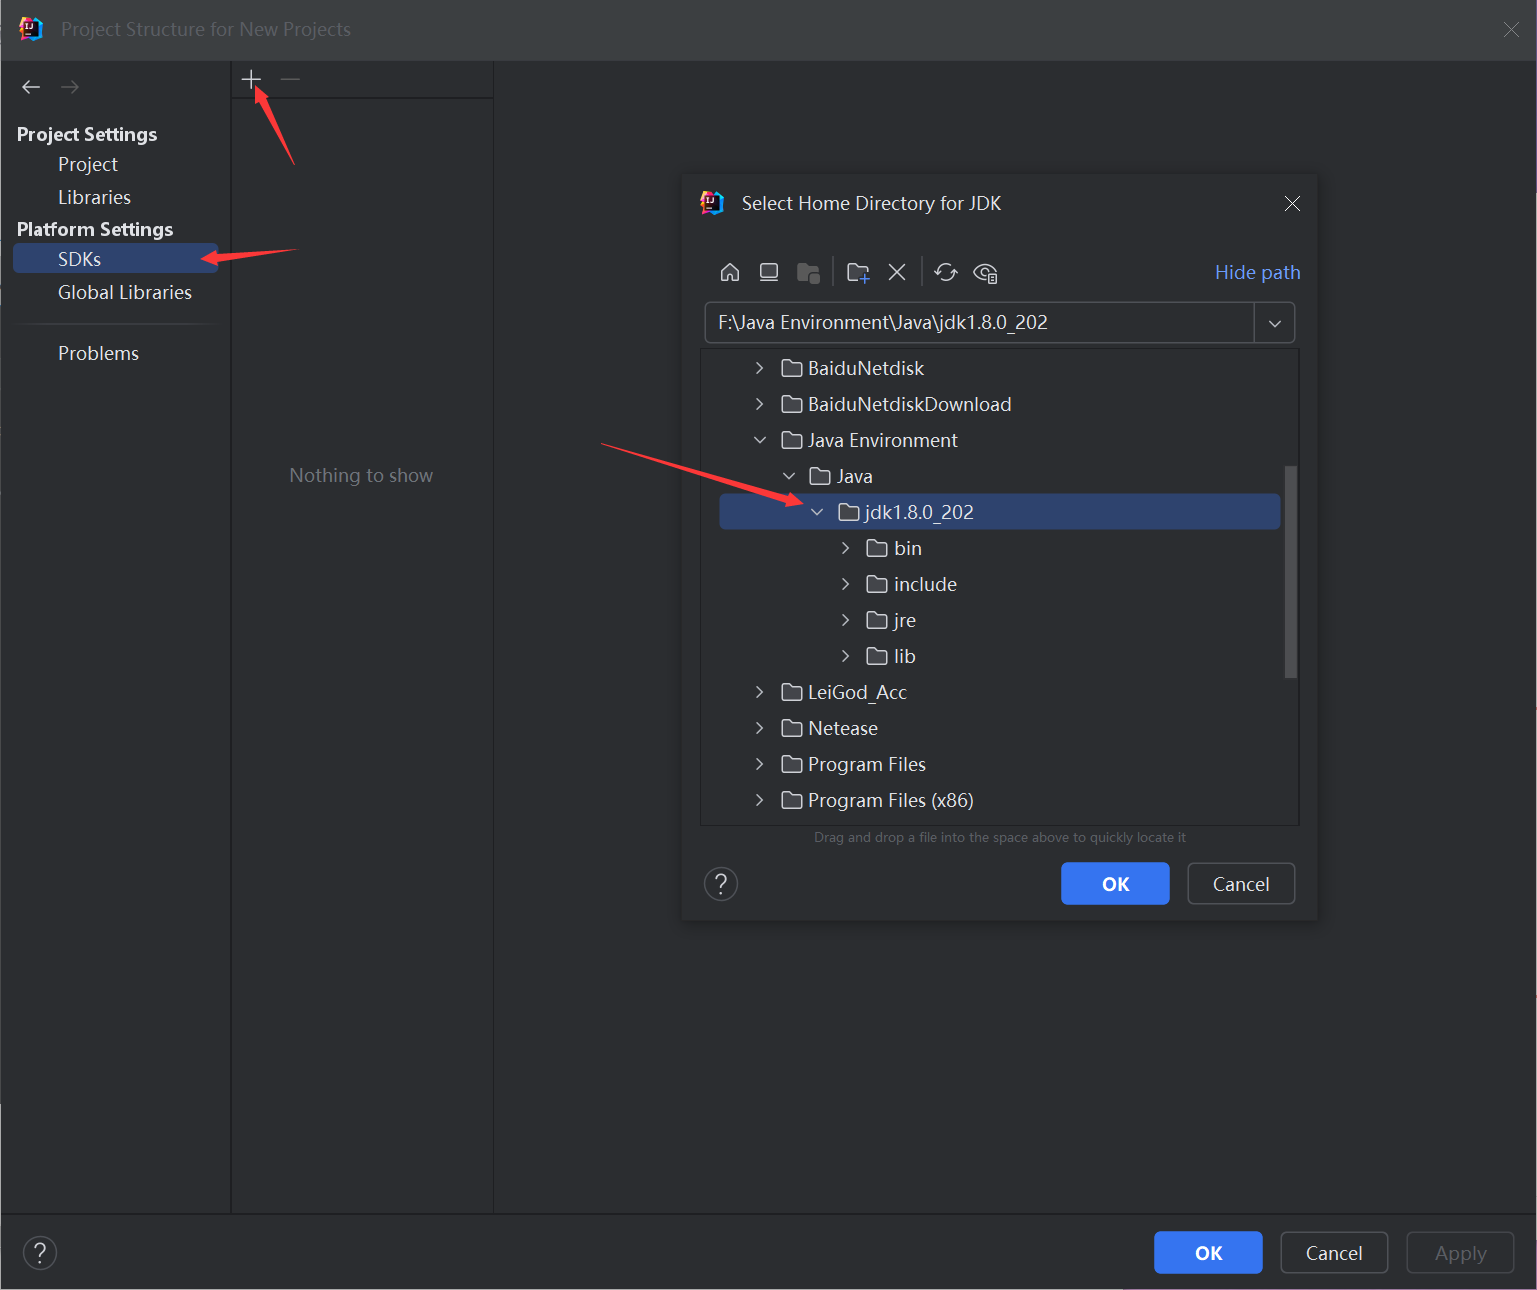Viewport: 1537px width, 1290px height.
Task: Expand the bin folder
Action: coord(846,548)
